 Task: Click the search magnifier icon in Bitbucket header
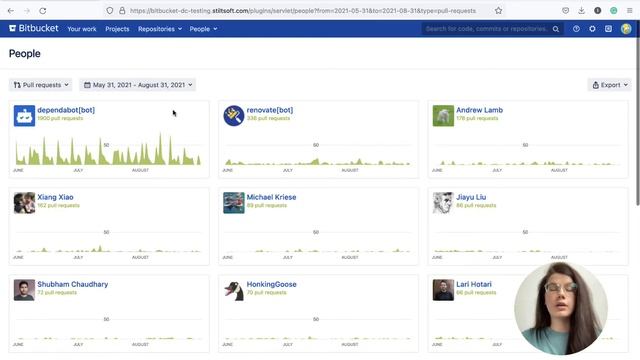(x=556, y=29)
